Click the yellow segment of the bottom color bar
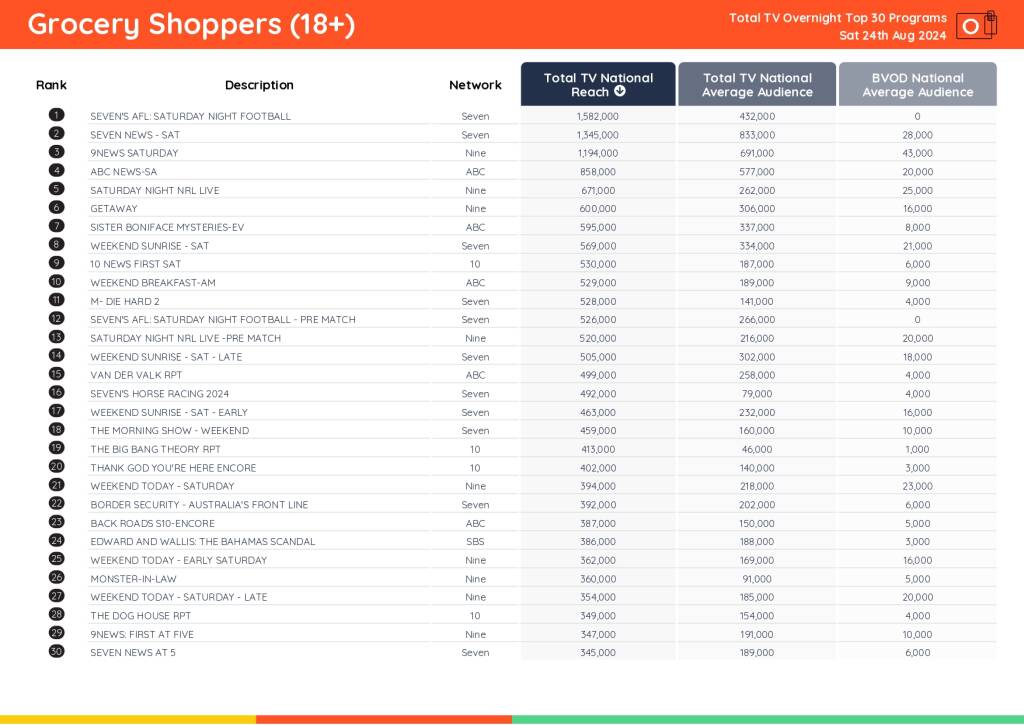The image size is (1024, 725). (128, 719)
